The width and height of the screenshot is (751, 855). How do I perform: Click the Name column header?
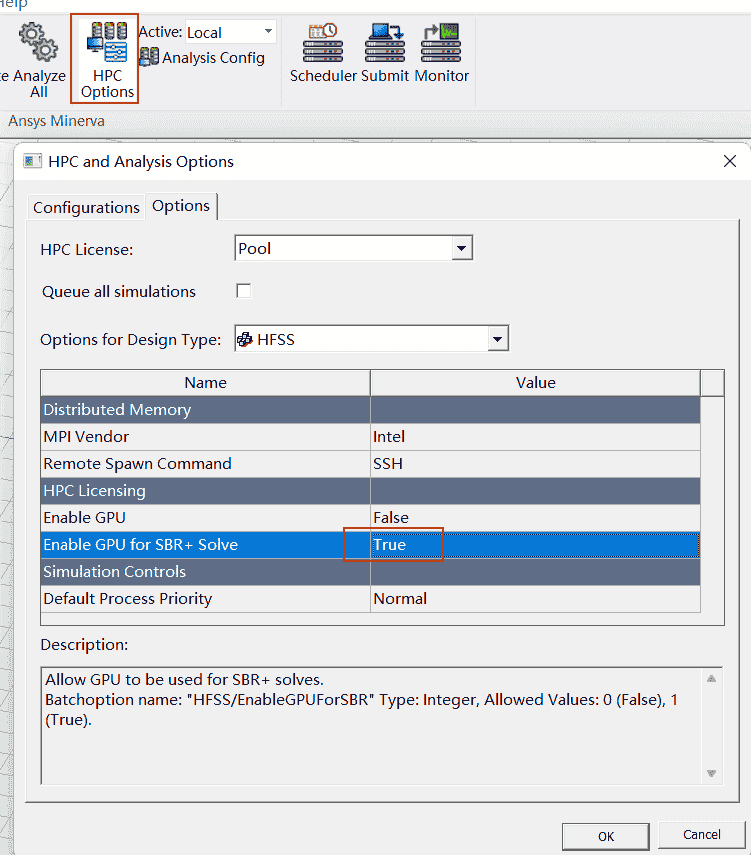206,383
